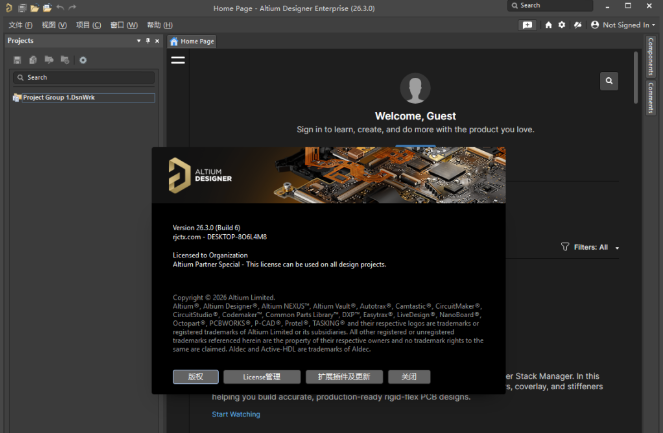This screenshot has width=663, height=433.
Task: Open the Projects panel dropdown arrow
Action: pos(138,41)
